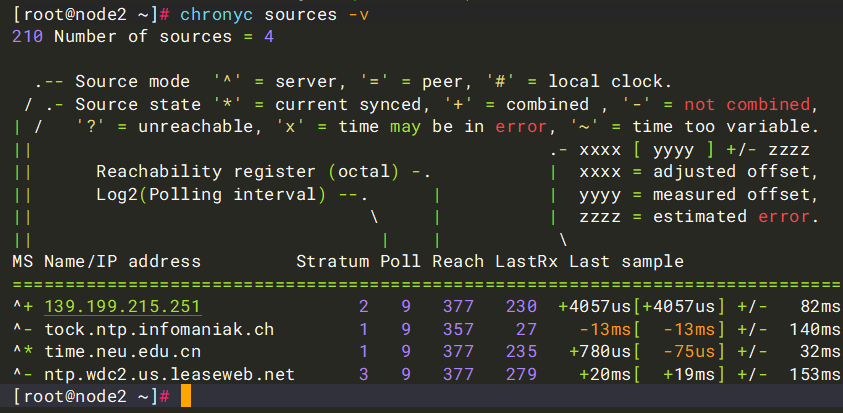Click the Stratum '2' value for 139.199.215.251
Viewport: 843px width, 413px height.
click(364, 307)
